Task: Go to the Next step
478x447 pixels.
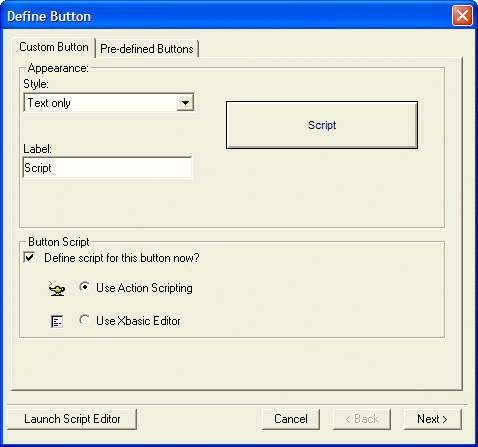Action: pyautogui.click(x=433, y=419)
